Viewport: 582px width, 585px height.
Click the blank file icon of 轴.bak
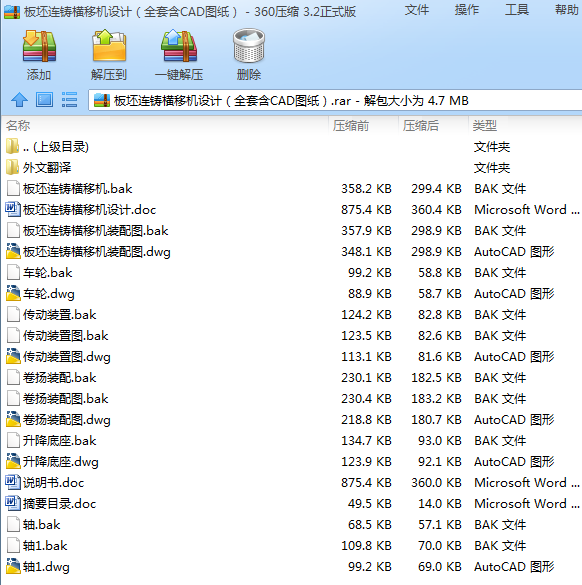pos(13,524)
